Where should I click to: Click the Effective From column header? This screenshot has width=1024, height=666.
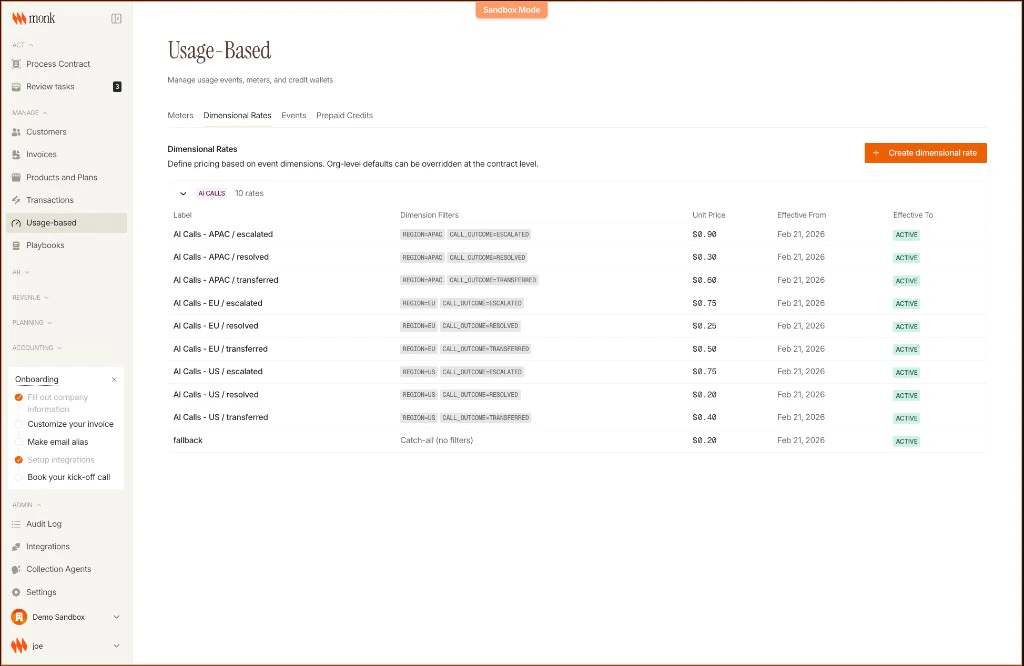801,215
